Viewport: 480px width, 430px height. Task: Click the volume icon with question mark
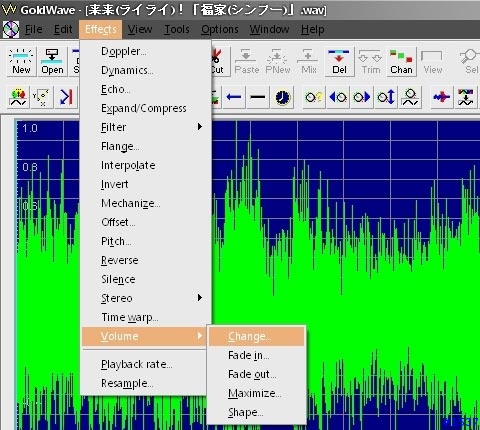(x=314, y=97)
